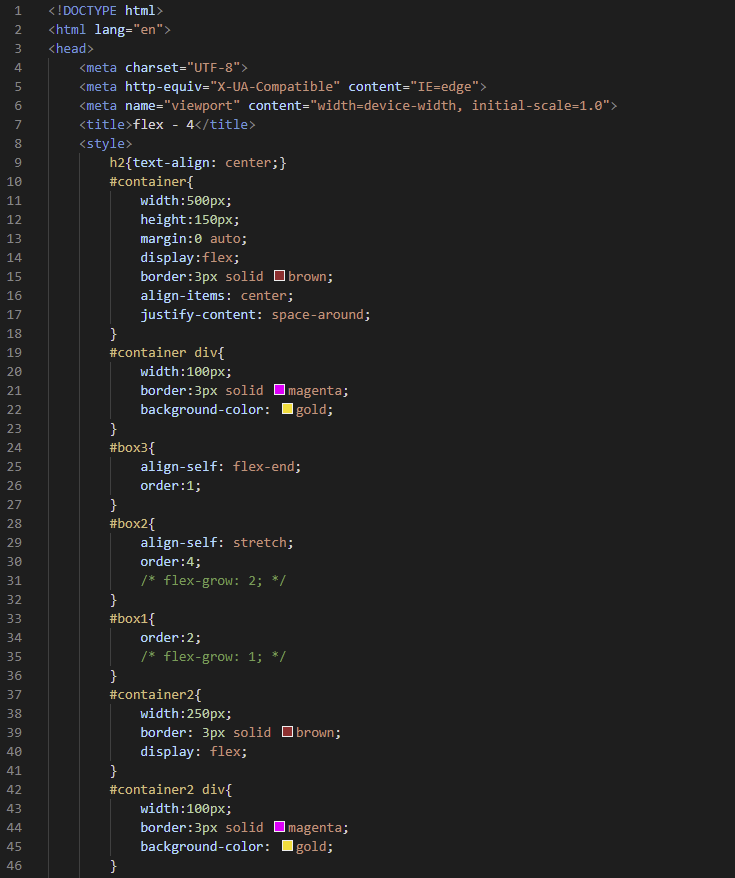This screenshot has height=878, width=735.
Task: Click the '#container2{' selector on line 37
Action: [155, 695]
